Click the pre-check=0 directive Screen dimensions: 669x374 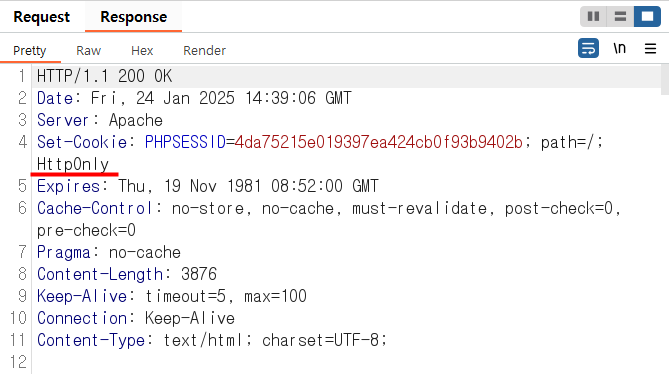click(86, 231)
